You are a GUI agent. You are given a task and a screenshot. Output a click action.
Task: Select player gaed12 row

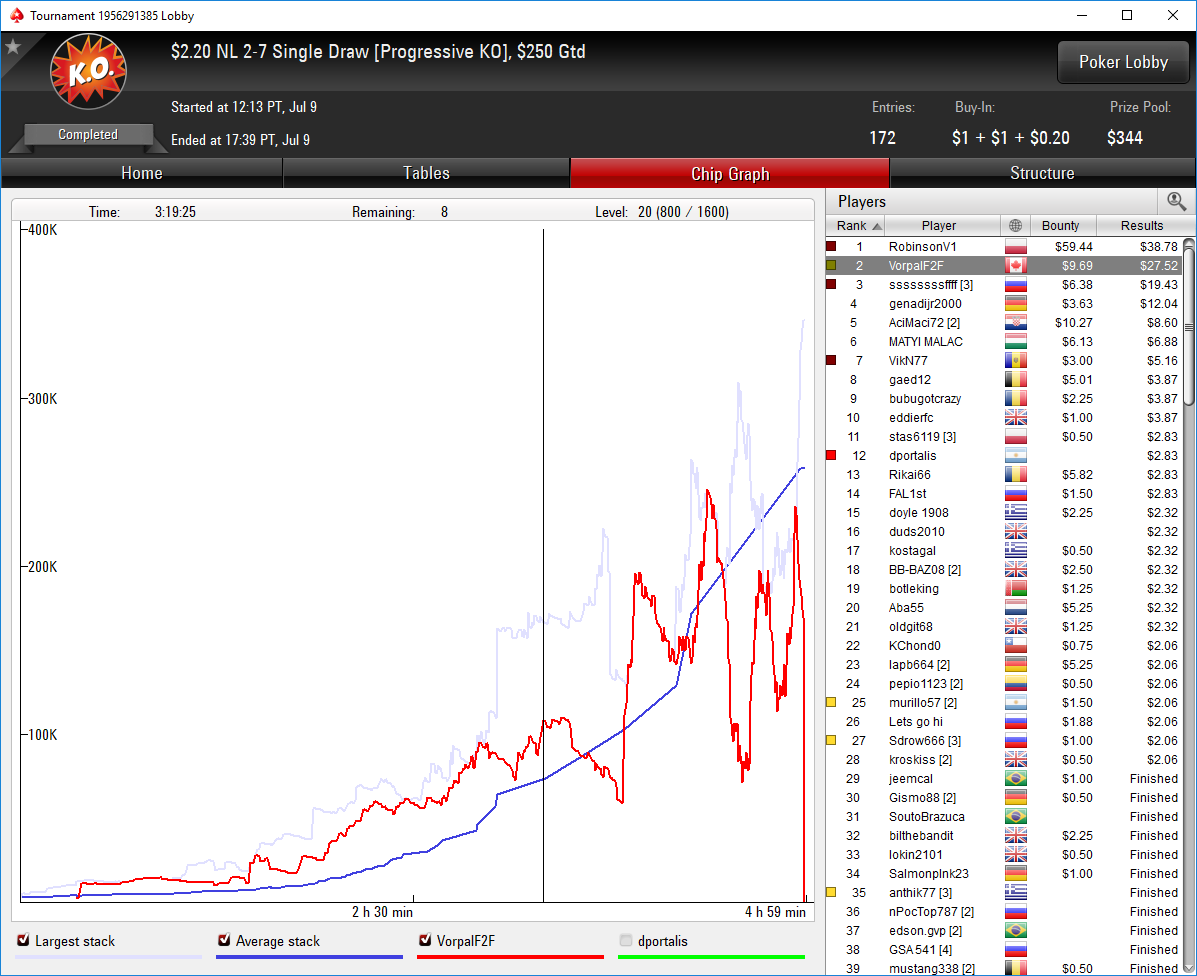click(x=1004, y=379)
